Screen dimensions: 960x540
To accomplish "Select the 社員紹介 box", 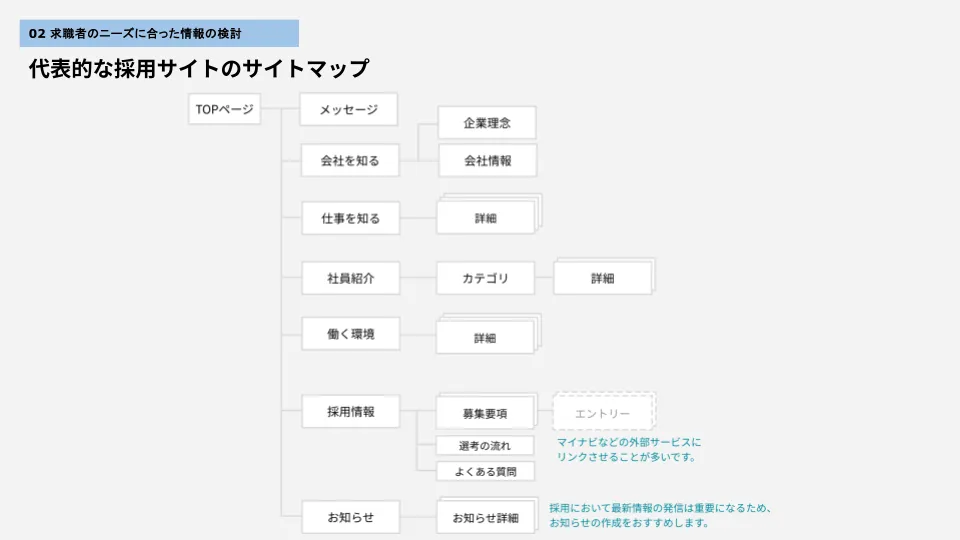I will click(350, 278).
